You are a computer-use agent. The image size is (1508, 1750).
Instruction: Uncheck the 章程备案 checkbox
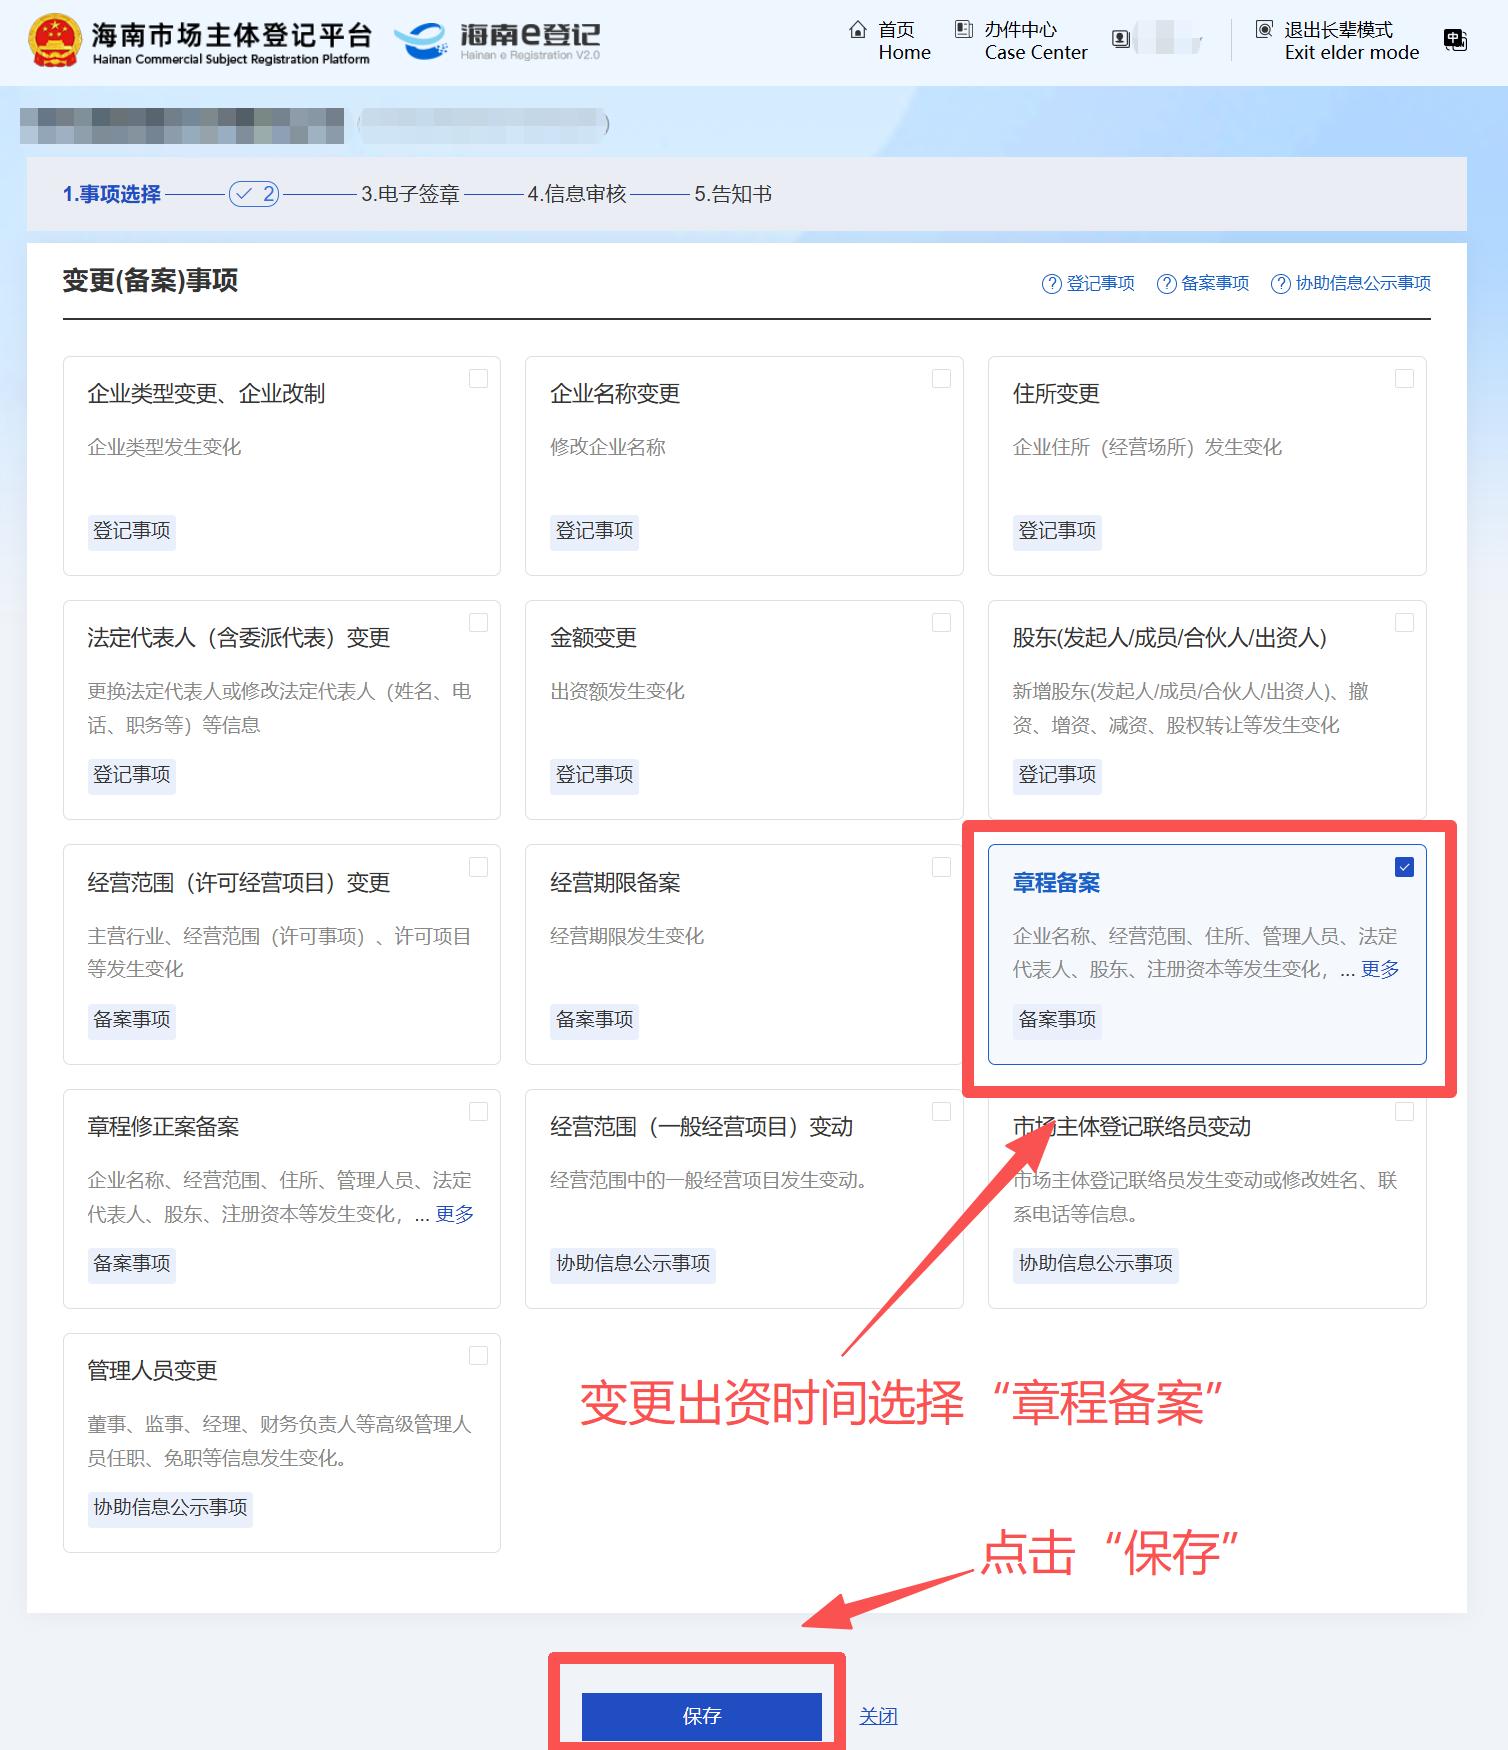[x=1404, y=867]
